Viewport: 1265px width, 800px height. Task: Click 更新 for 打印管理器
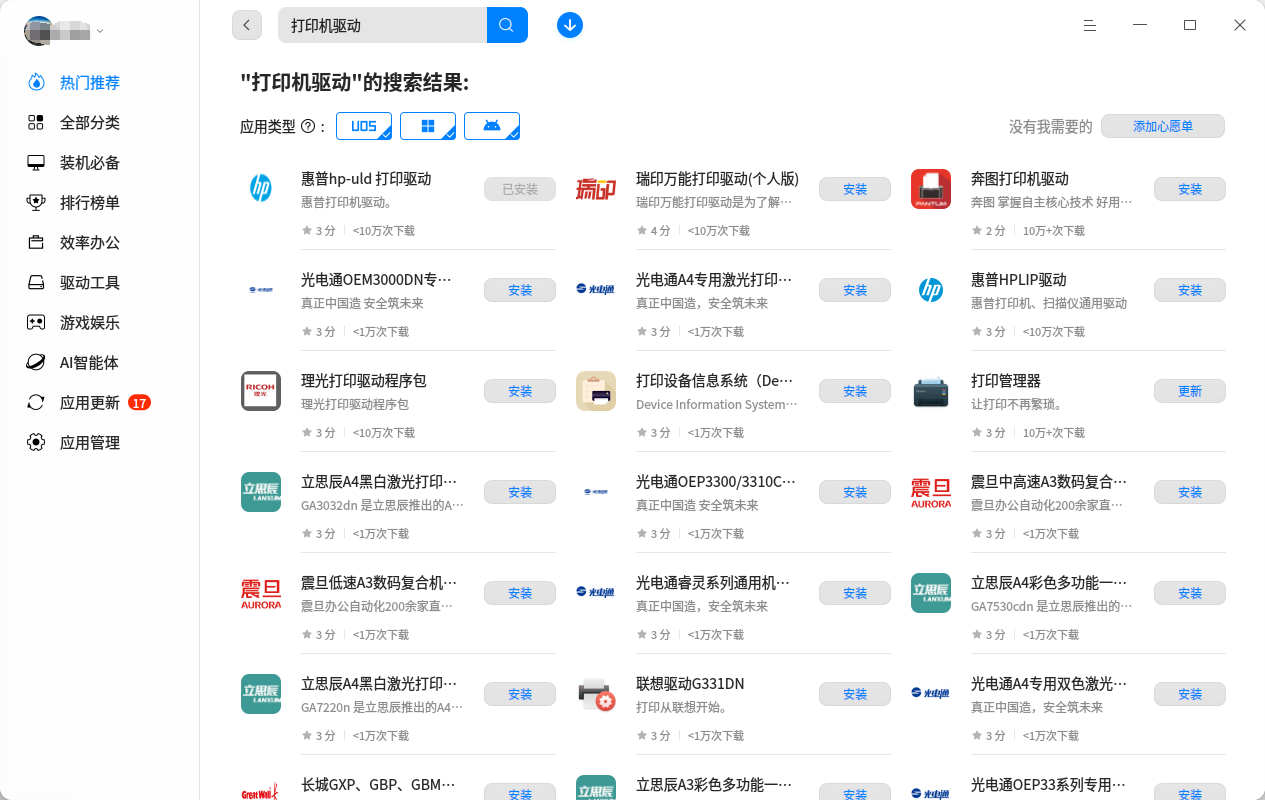click(x=1190, y=391)
